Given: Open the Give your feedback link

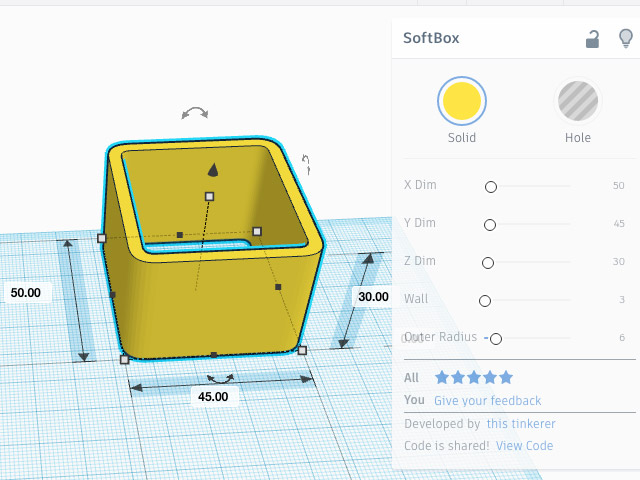Looking at the screenshot, I should (x=487, y=401).
